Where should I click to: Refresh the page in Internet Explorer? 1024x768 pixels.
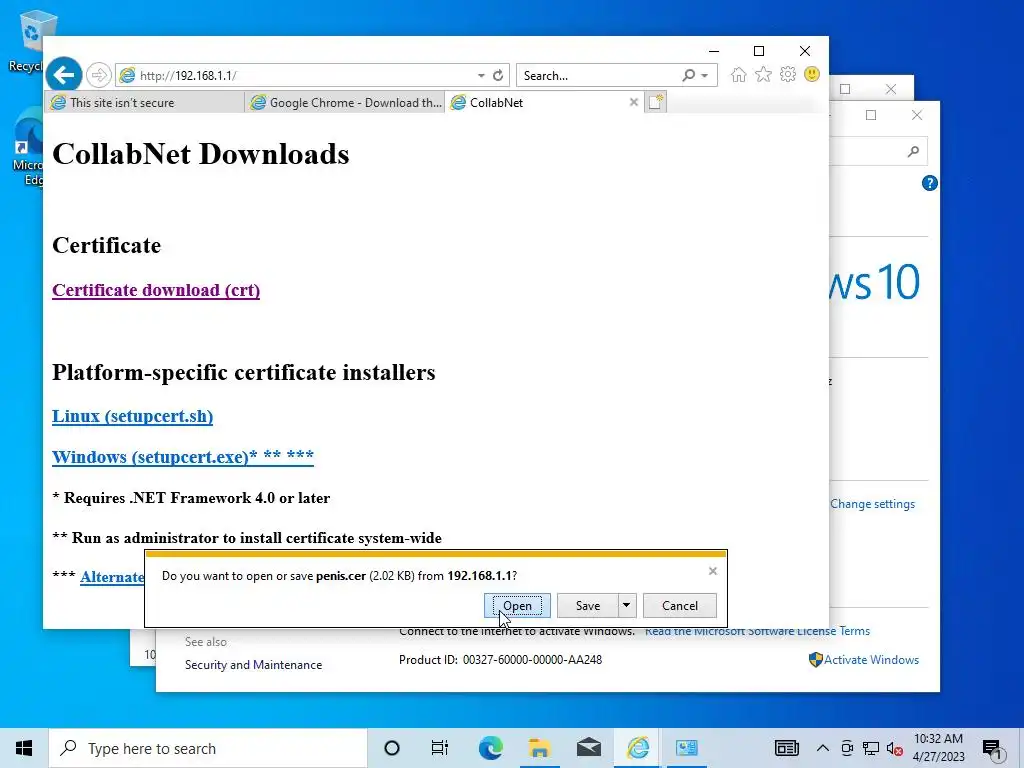pyautogui.click(x=498, y=75)
